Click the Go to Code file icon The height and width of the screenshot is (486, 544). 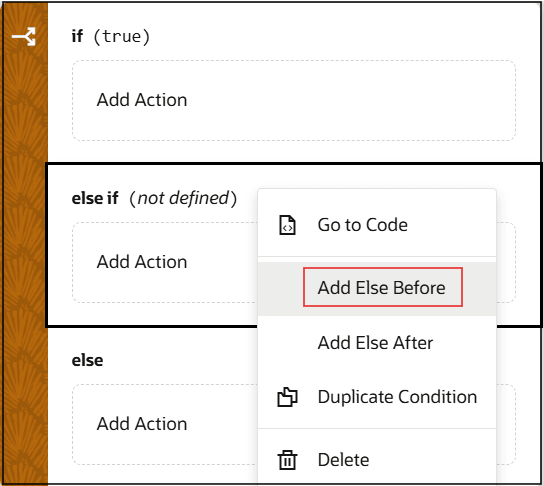(x=287, y=225)
